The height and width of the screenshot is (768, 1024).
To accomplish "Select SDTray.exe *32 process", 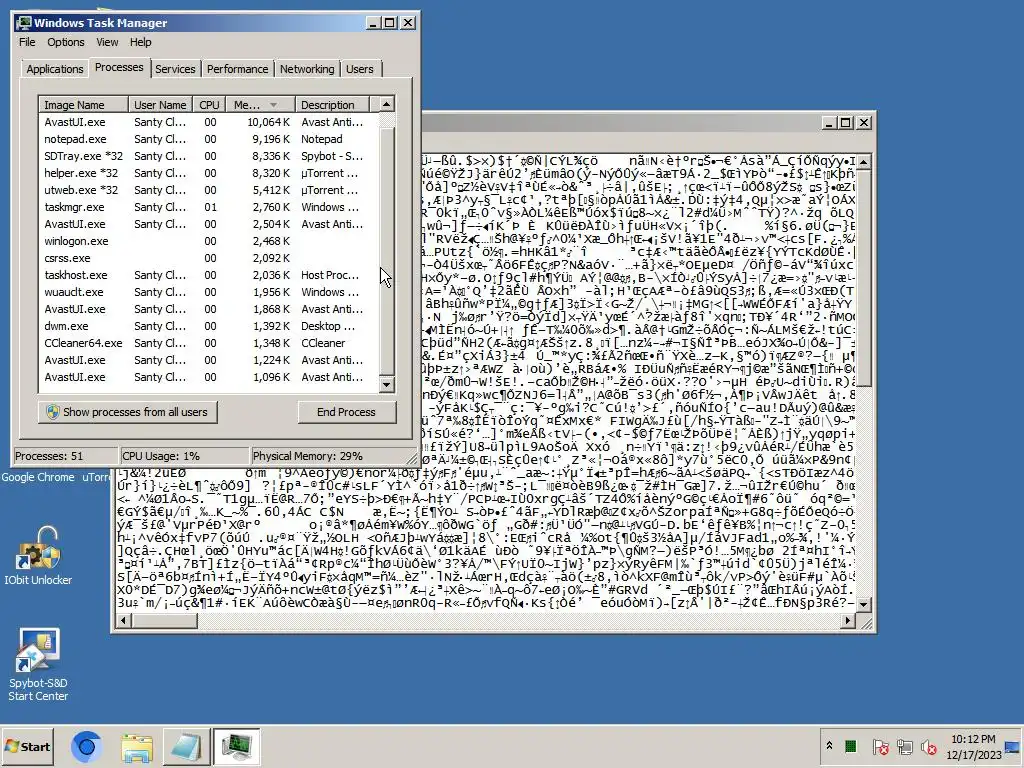I will click(209, 156).
